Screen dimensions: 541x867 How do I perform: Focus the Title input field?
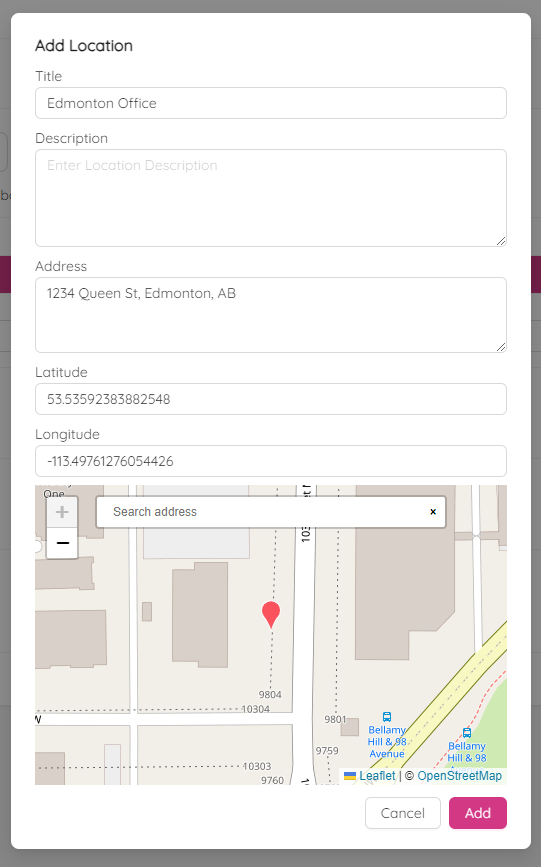click(x=271, y=103)
